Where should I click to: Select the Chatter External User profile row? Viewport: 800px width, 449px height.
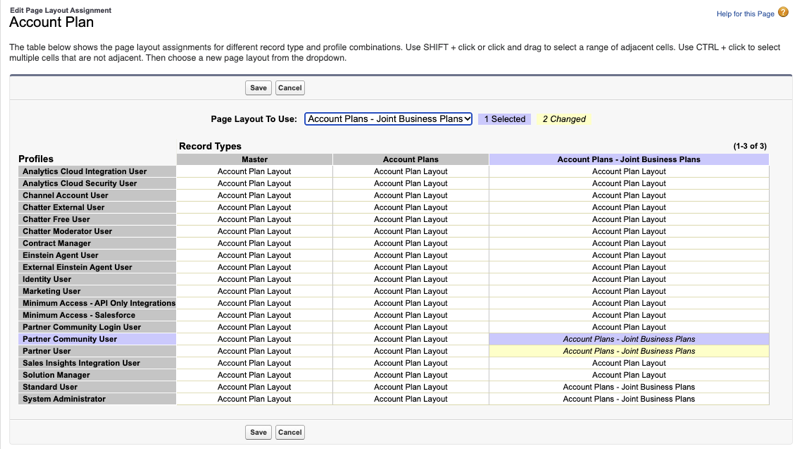tap(97, 207)
